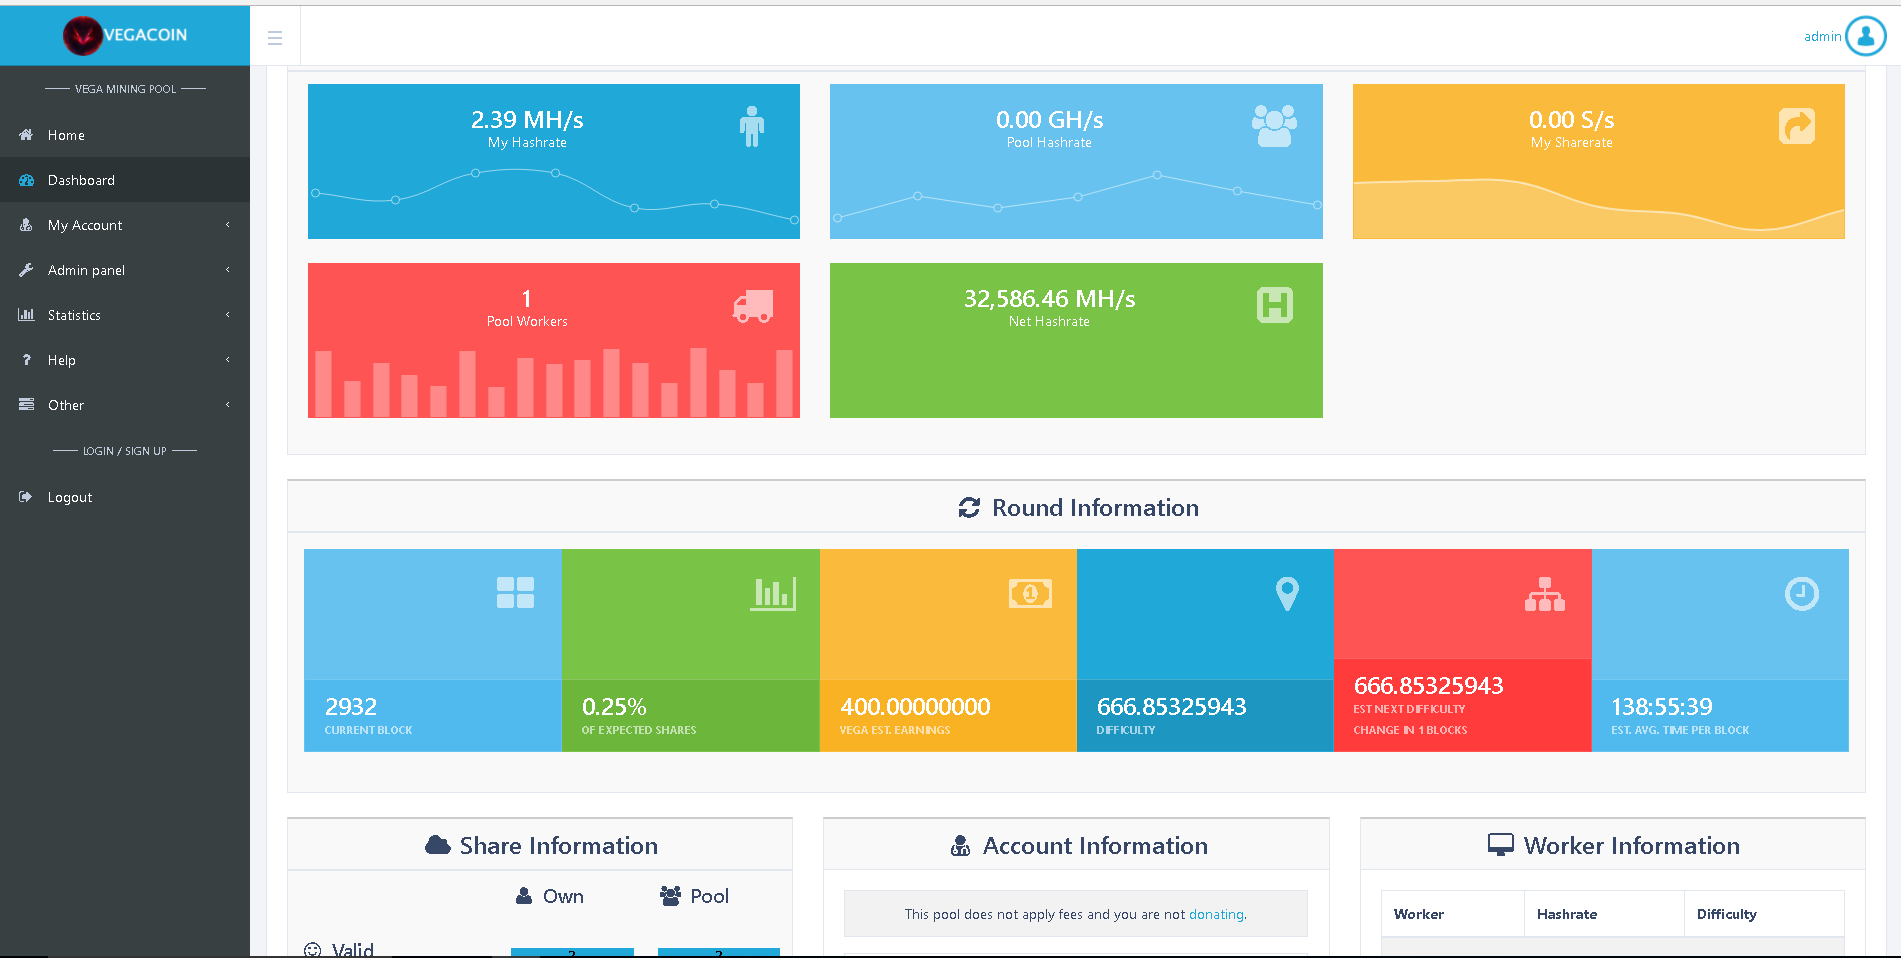Image resolution: width=1901 pixels, height=958 pixels.
Task: Select the Dashboard menu item
Action: click(125, 180)
